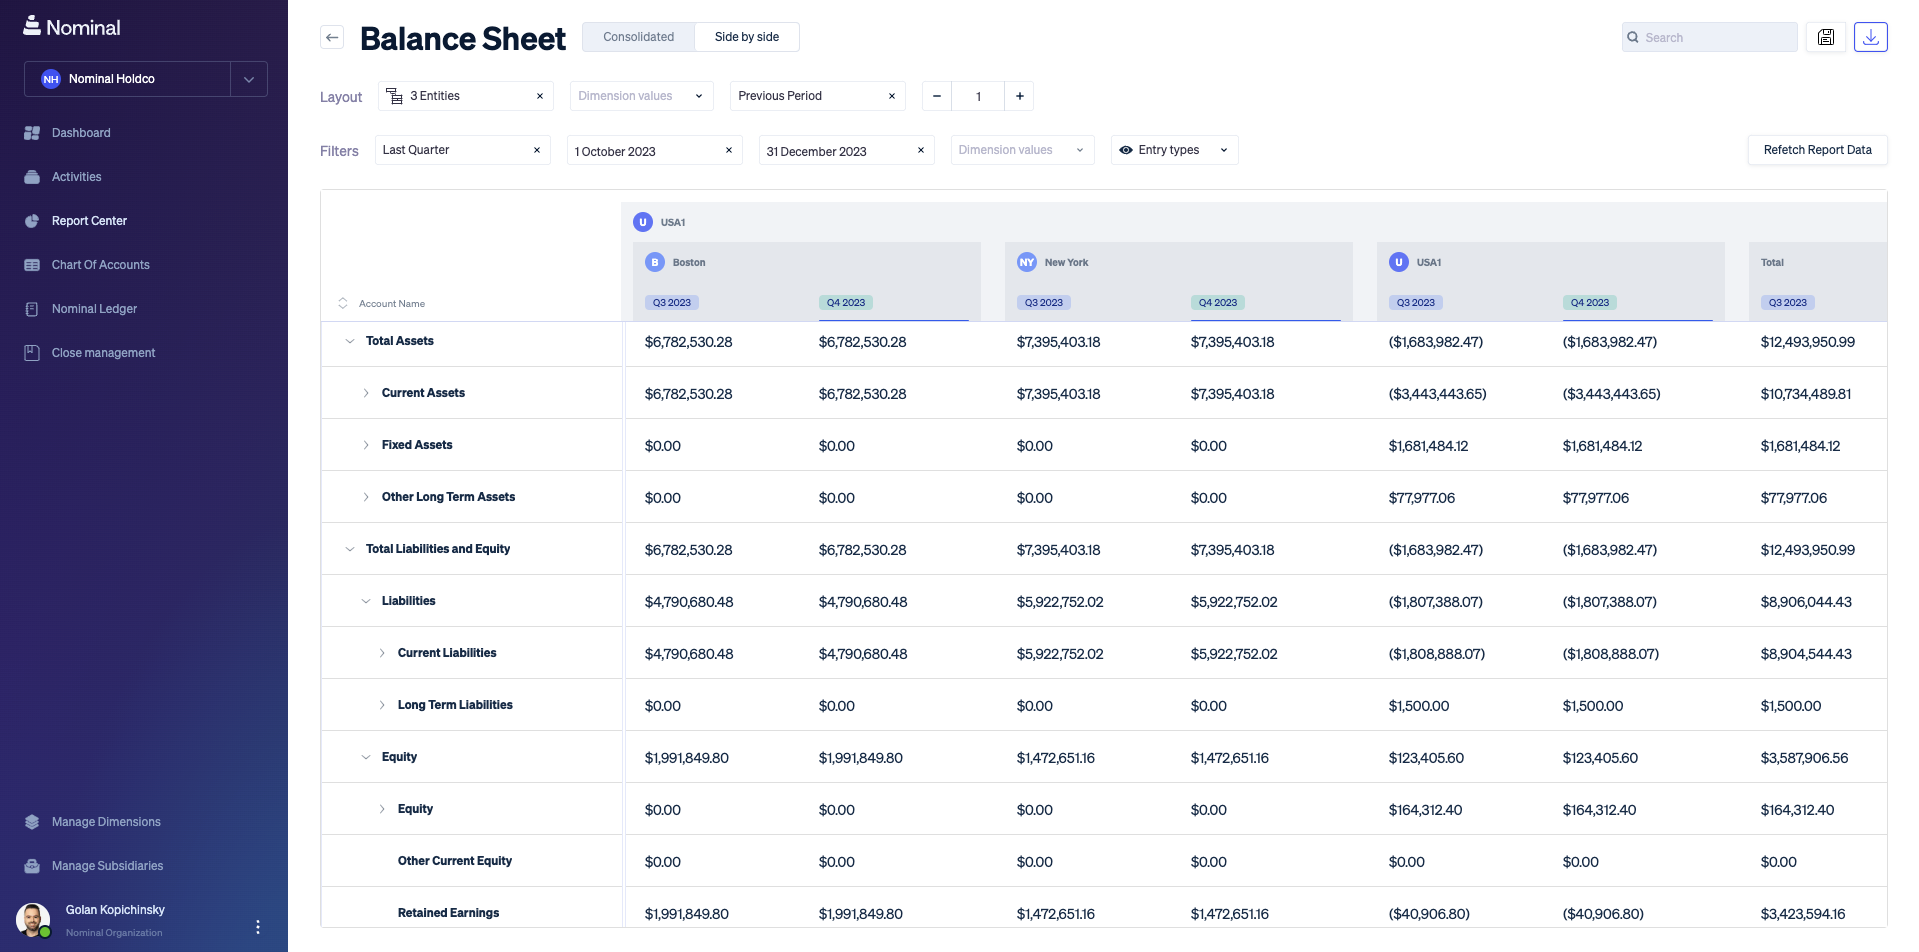Open Chart Of Accounts in sidebar
The height and width of the screenshot is (952, 1919).
(x=100, y=265)
